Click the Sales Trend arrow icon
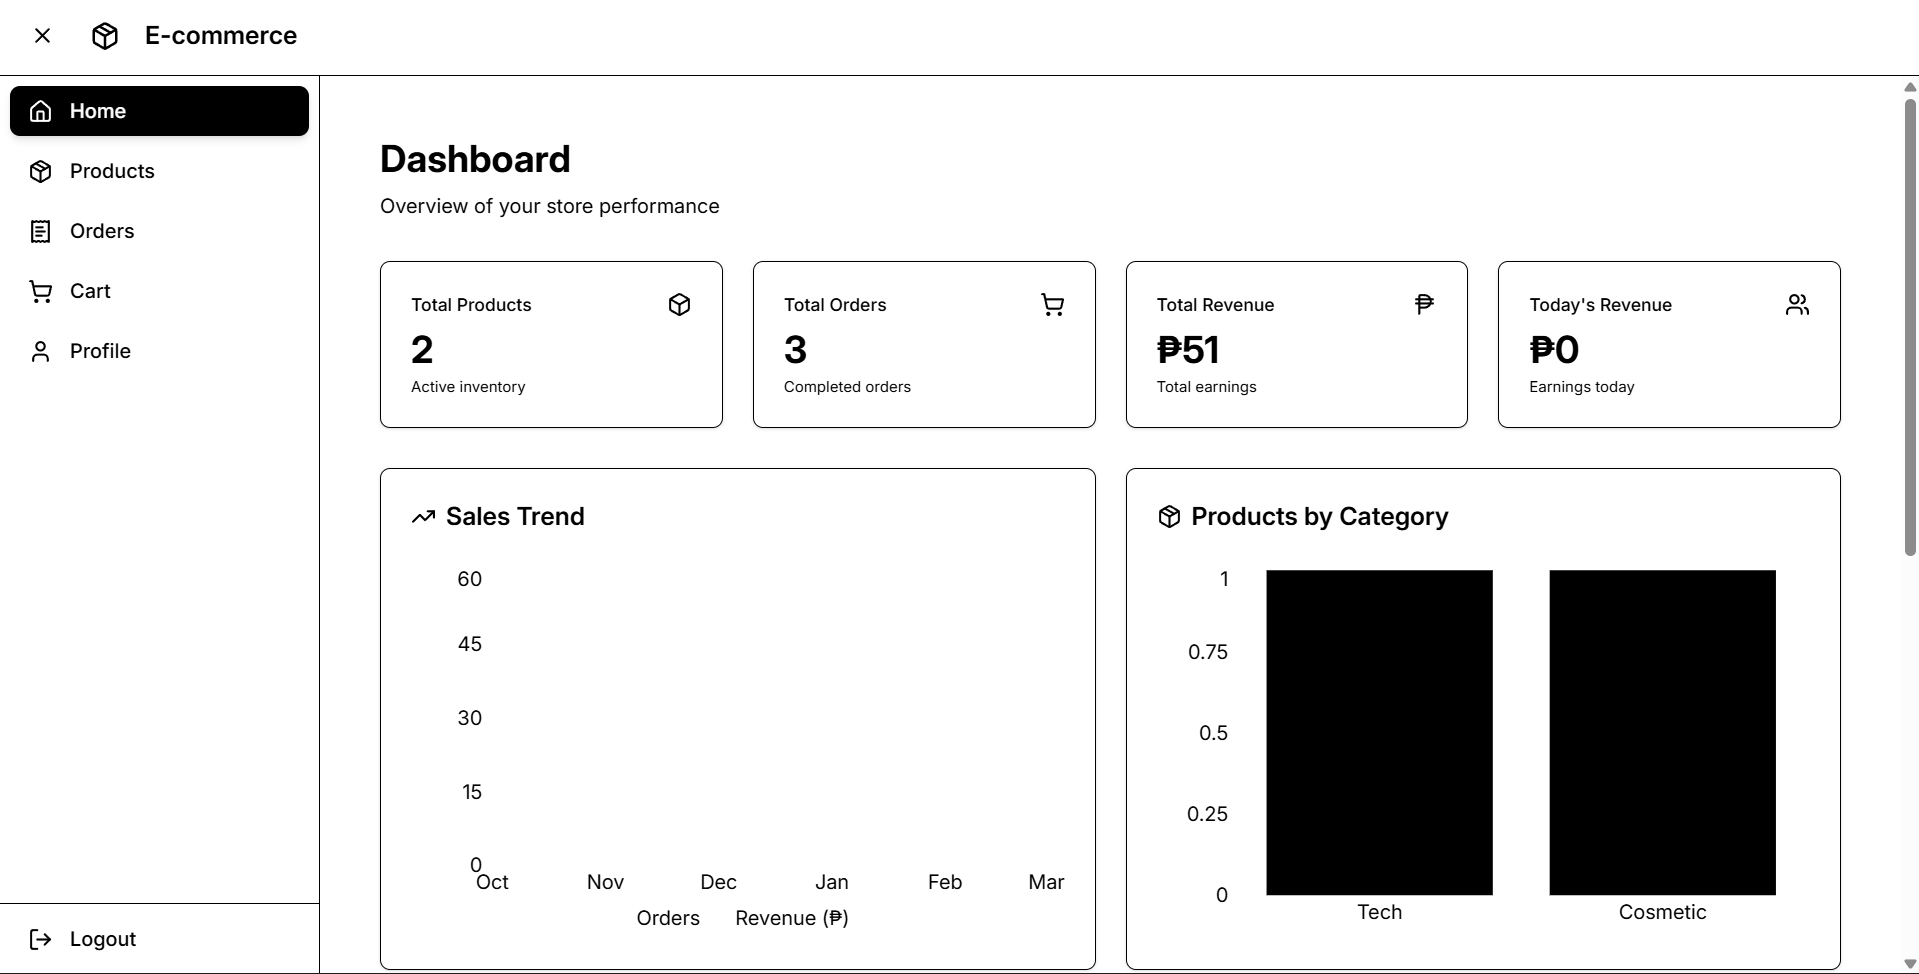1919x974 pixels. (x=423, y=517)
